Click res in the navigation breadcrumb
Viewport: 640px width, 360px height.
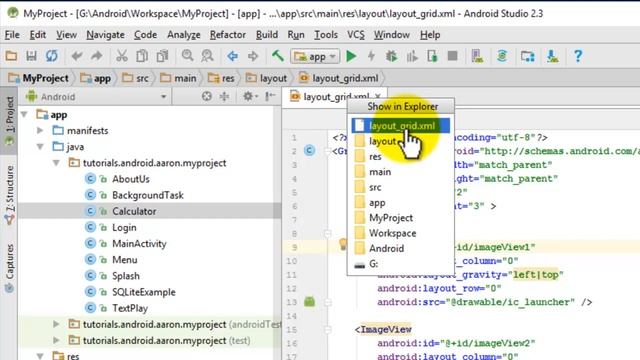coord(221,78)
